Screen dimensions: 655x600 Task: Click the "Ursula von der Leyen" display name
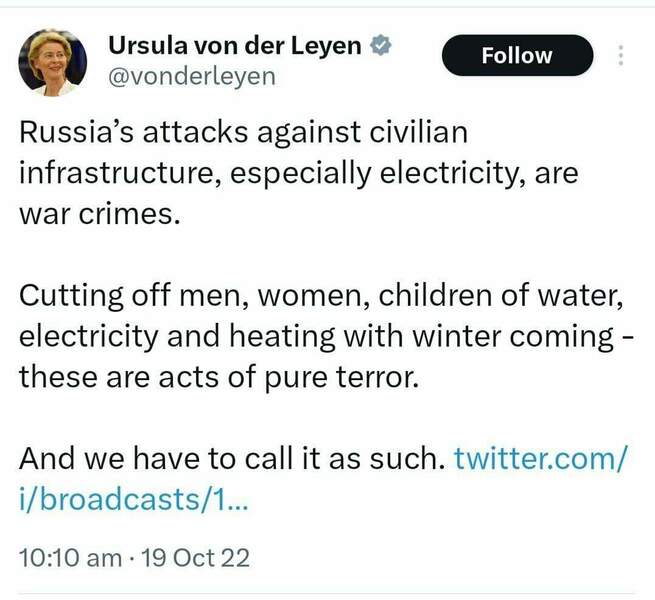235,47
